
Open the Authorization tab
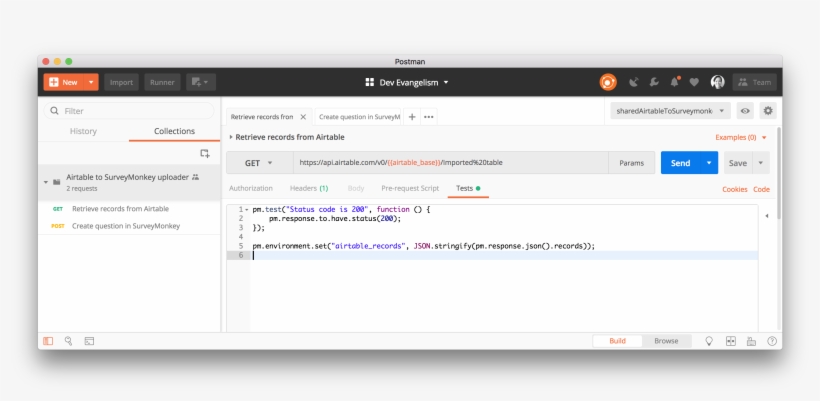[250, 188]
